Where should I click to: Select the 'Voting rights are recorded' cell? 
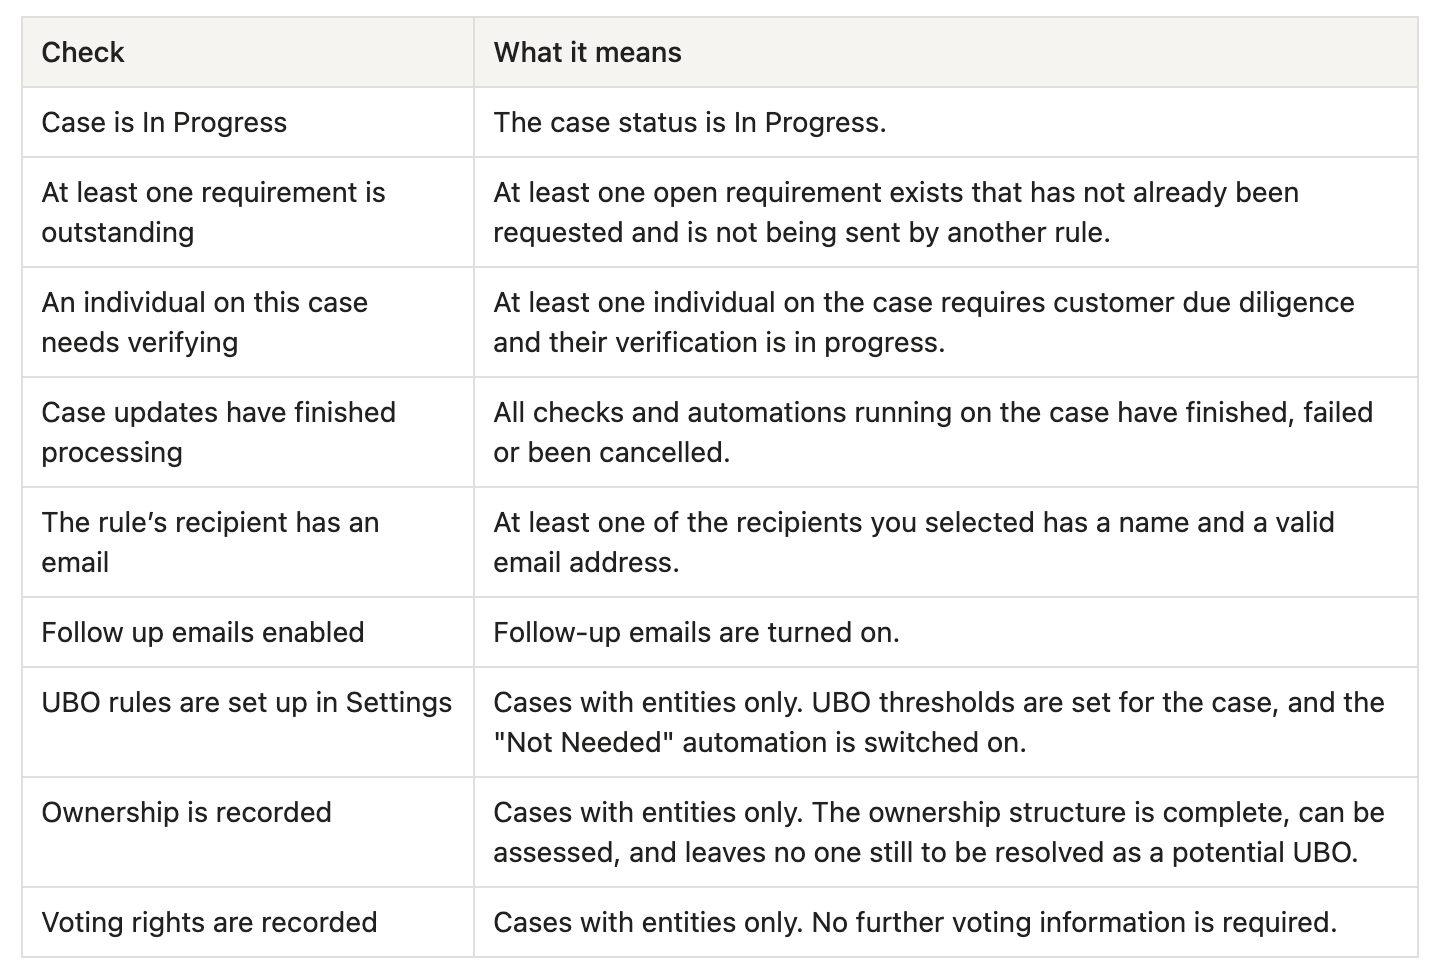248,922
